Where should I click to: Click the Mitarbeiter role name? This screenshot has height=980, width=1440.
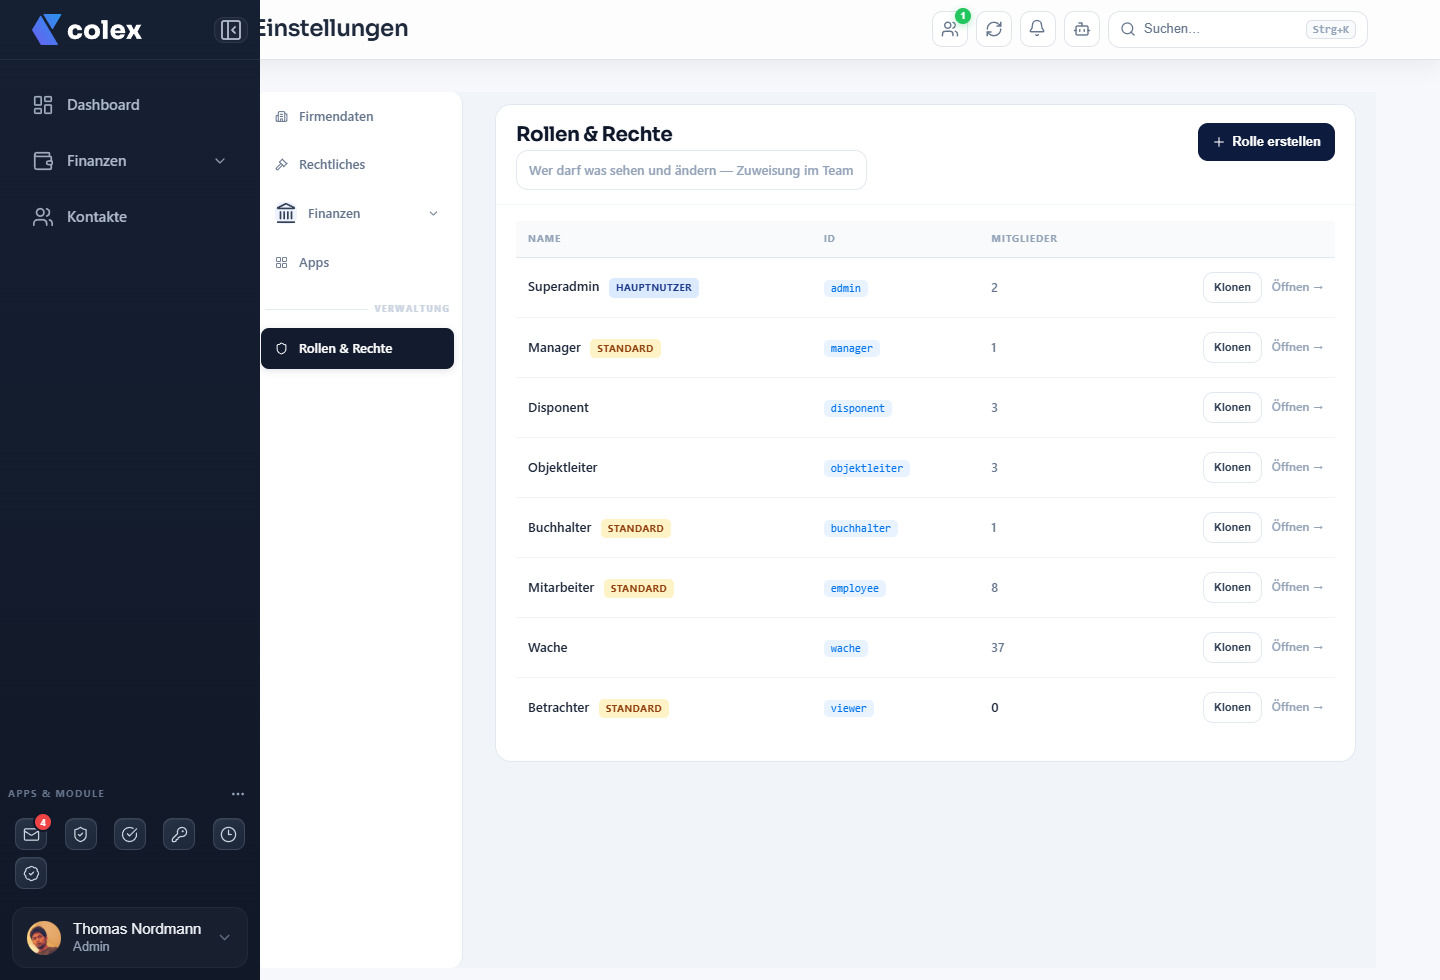click(561, 588)
